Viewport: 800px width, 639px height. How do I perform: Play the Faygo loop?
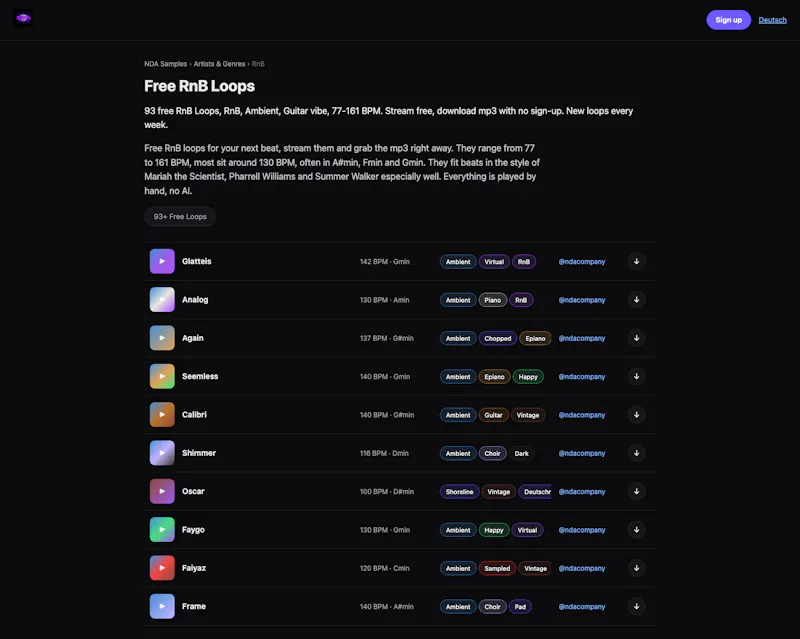[162, 530]
